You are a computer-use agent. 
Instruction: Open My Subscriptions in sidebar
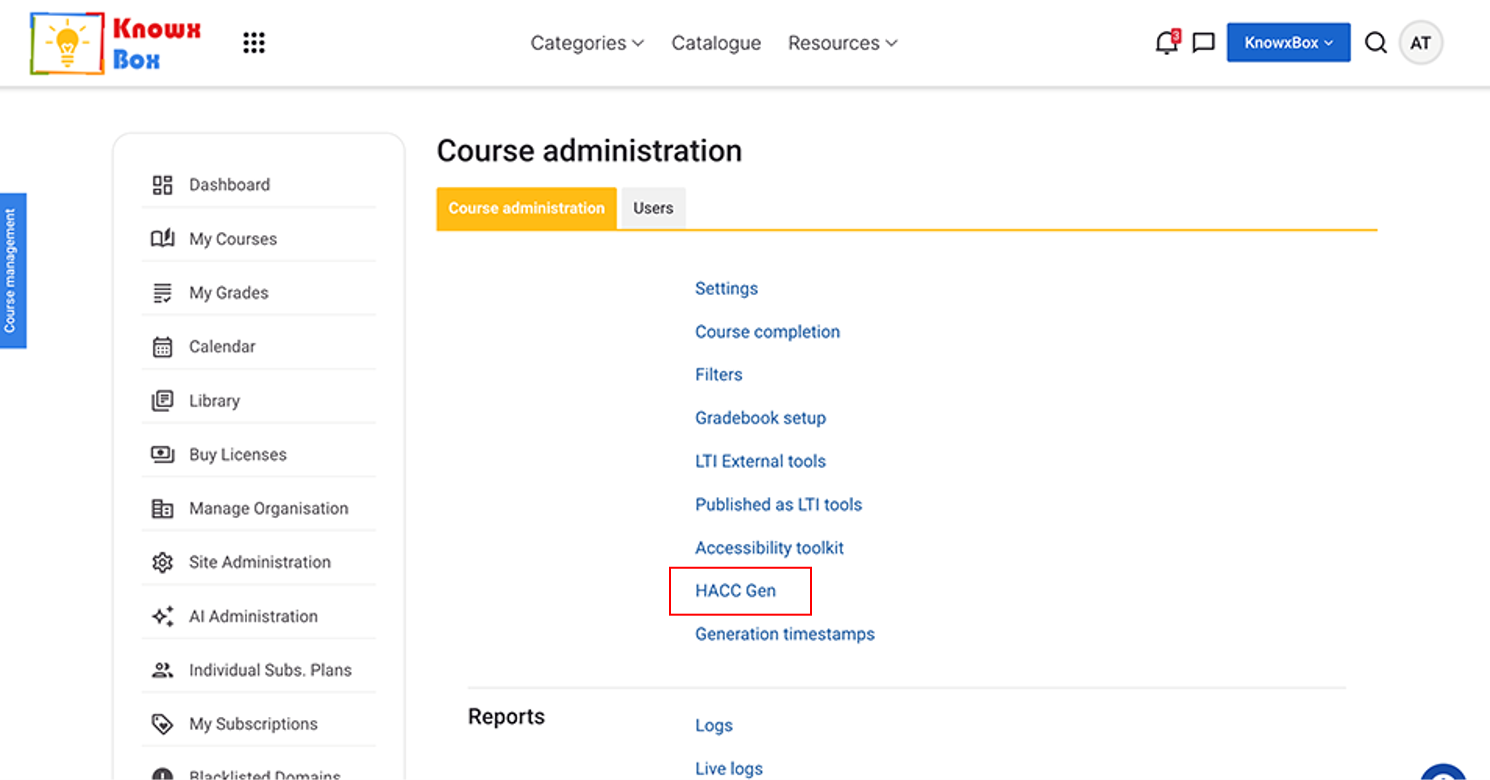tap(253, 724)
